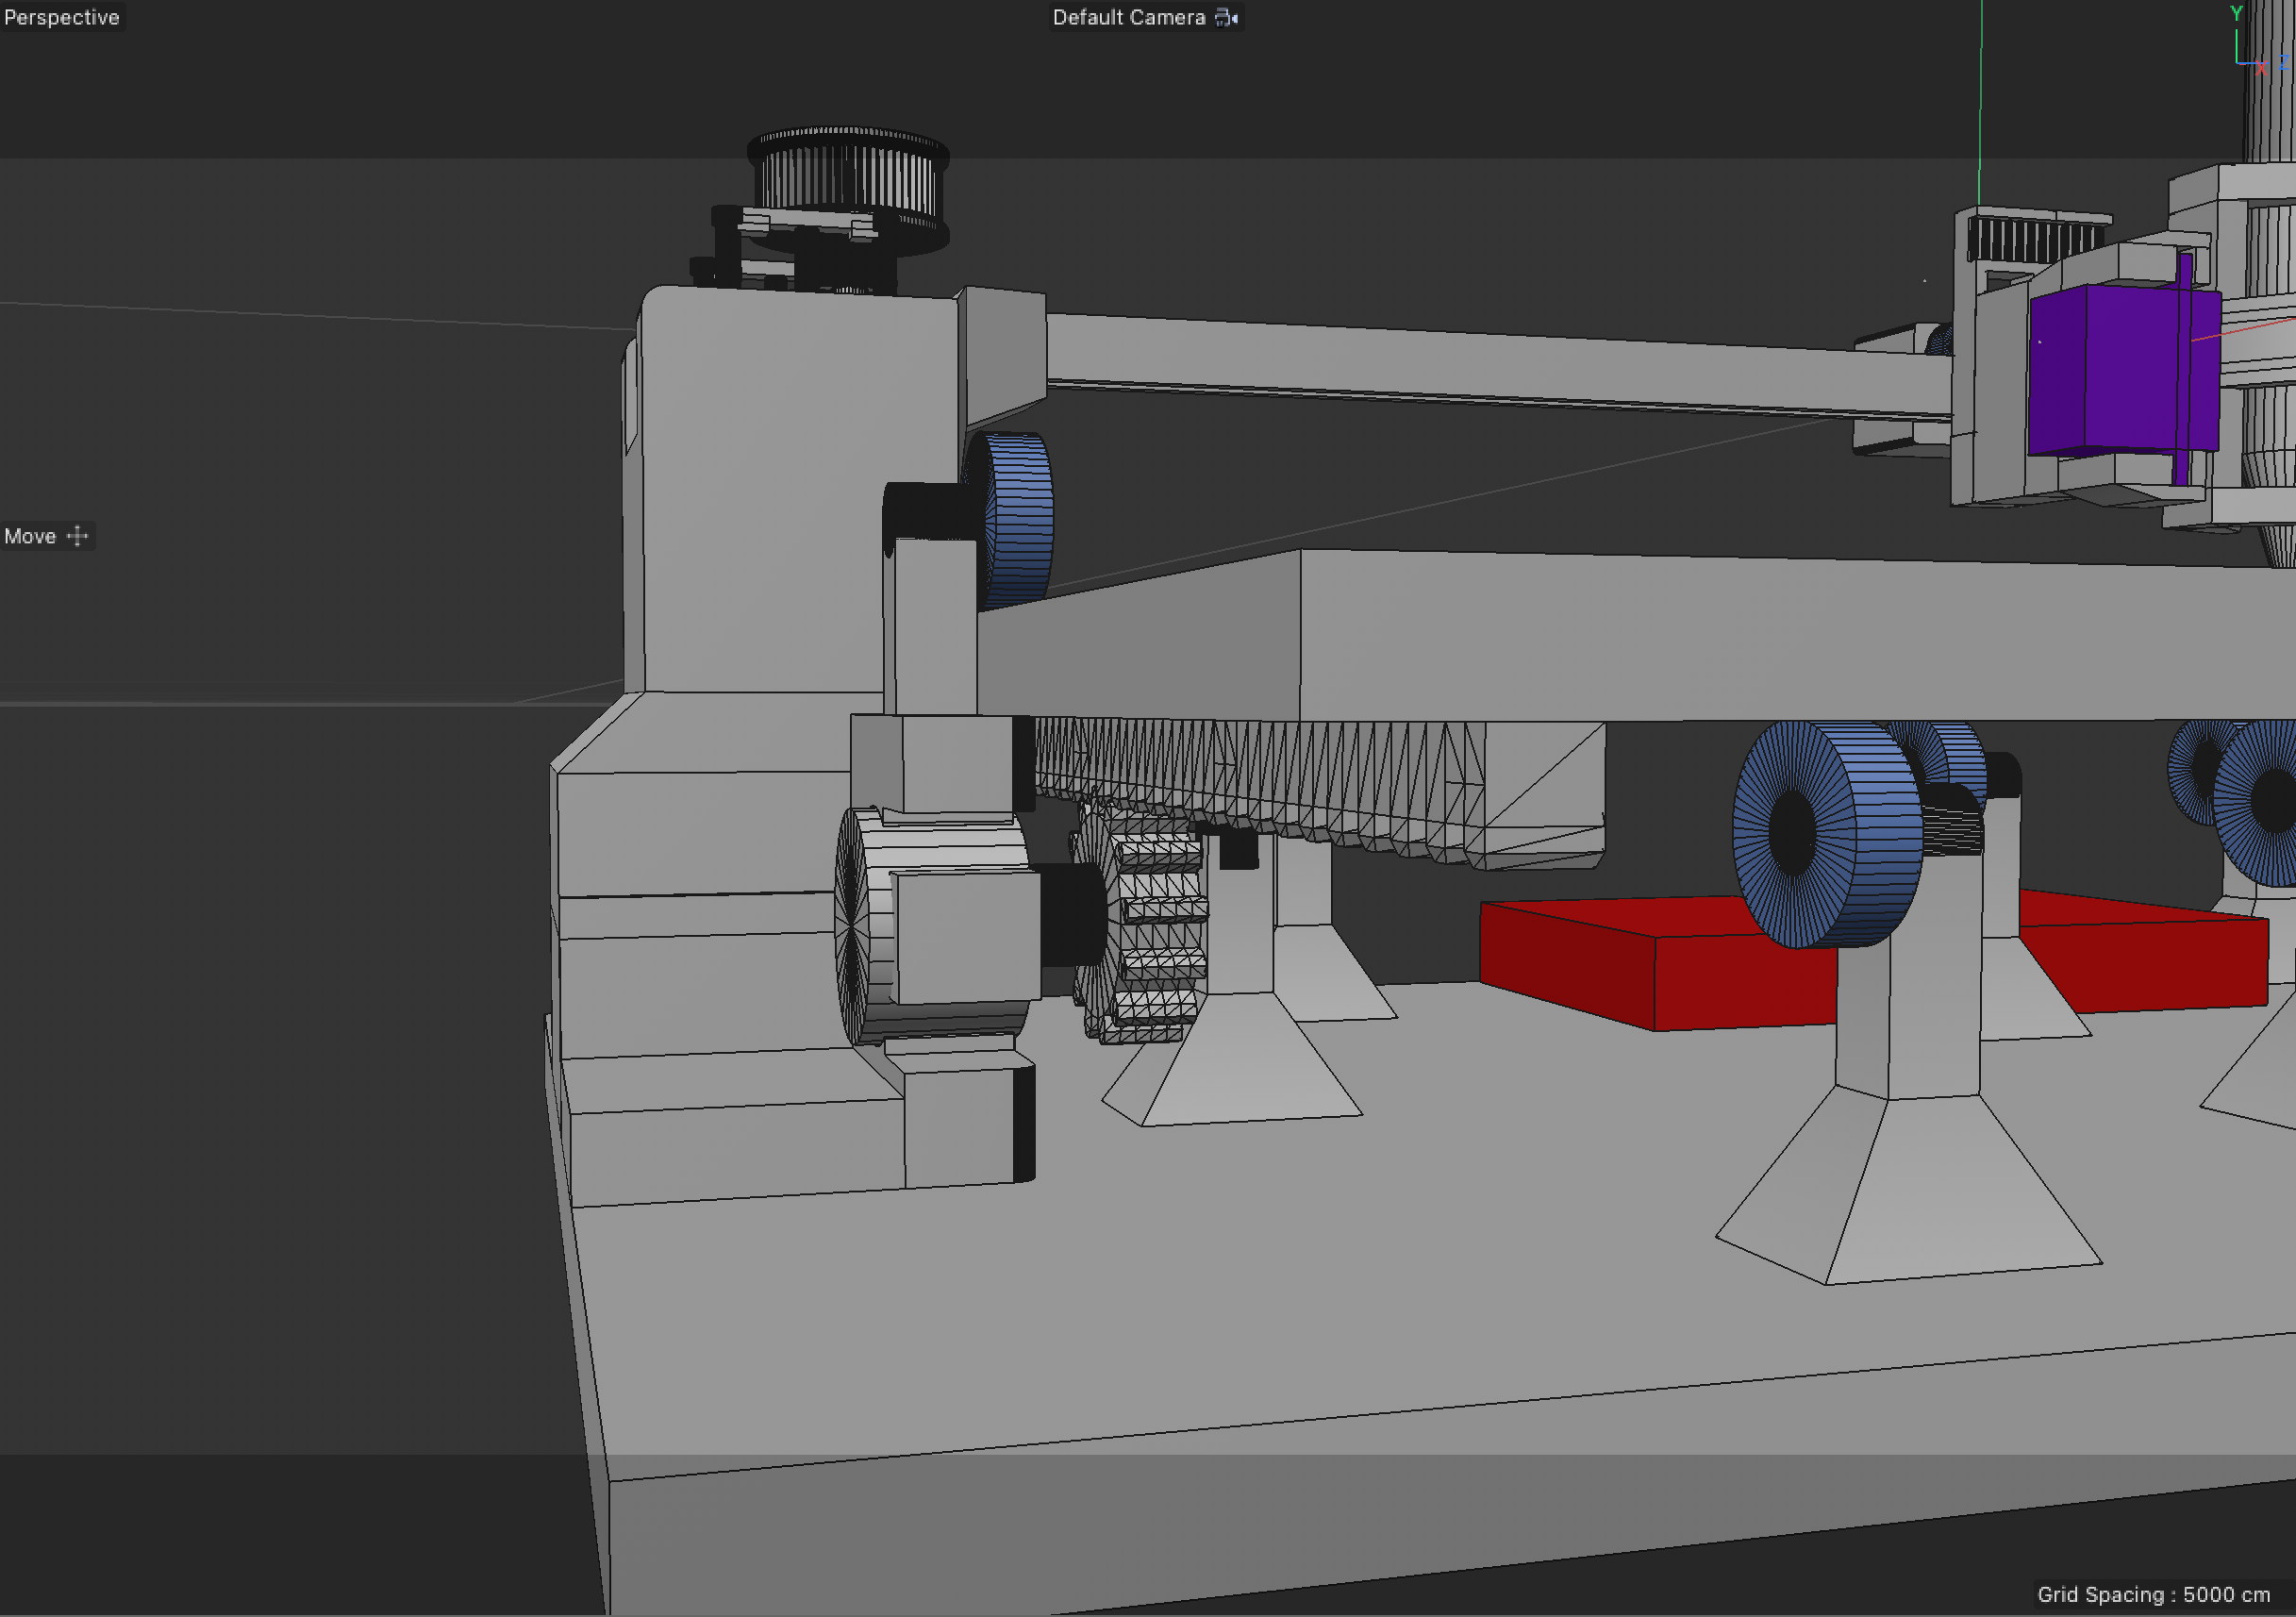Click the camera icon beside Default Camera
The width and height of the screenshot is (2296, 1617).
[1226, 17]
